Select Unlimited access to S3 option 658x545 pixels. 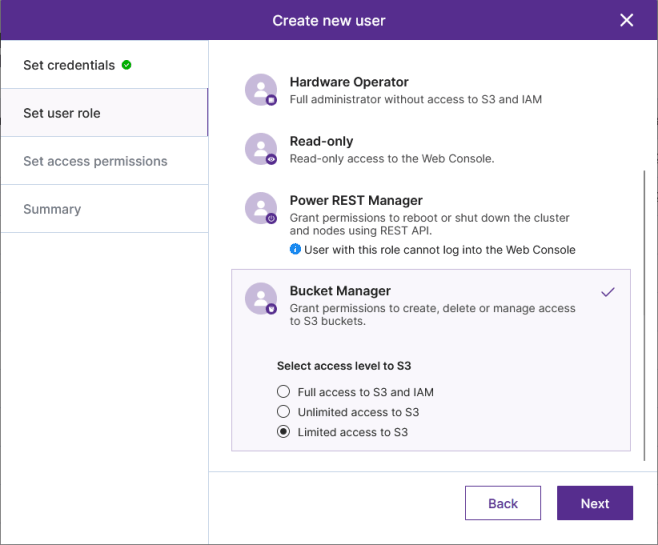coord(283,412)
